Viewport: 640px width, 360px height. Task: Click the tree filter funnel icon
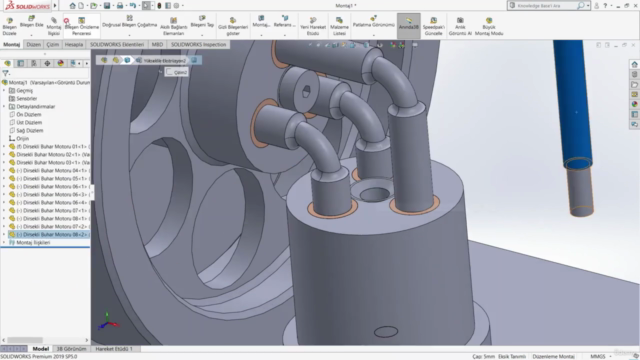click(5, 73)
